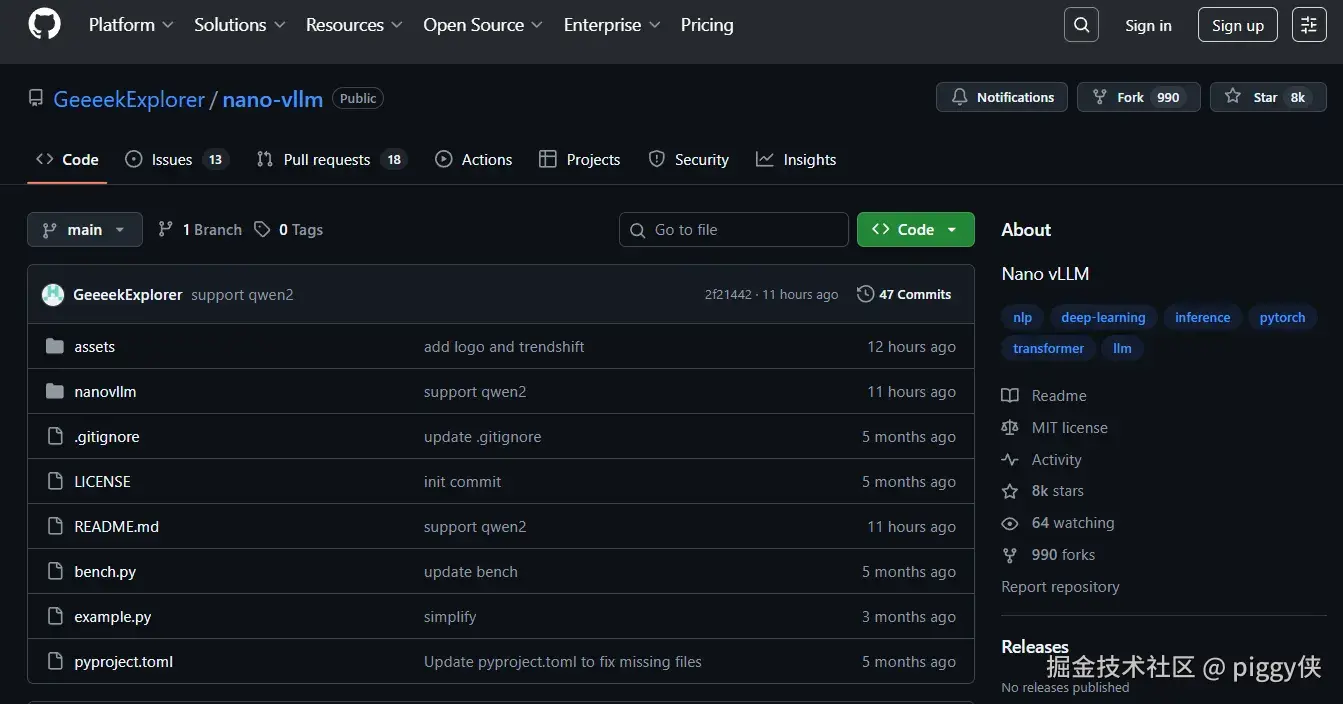Click the Releases heading

pyautogui.click(x=1035, y=647)
